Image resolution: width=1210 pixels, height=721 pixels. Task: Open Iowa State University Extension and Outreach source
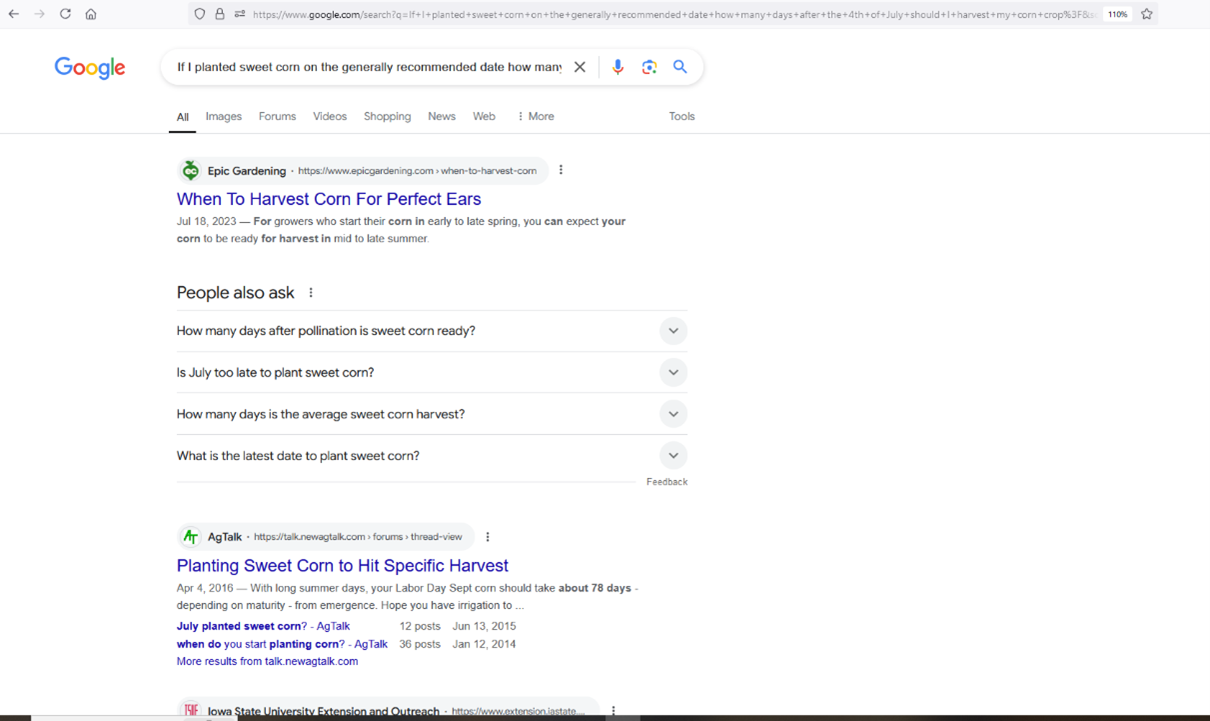pos(323,712)
